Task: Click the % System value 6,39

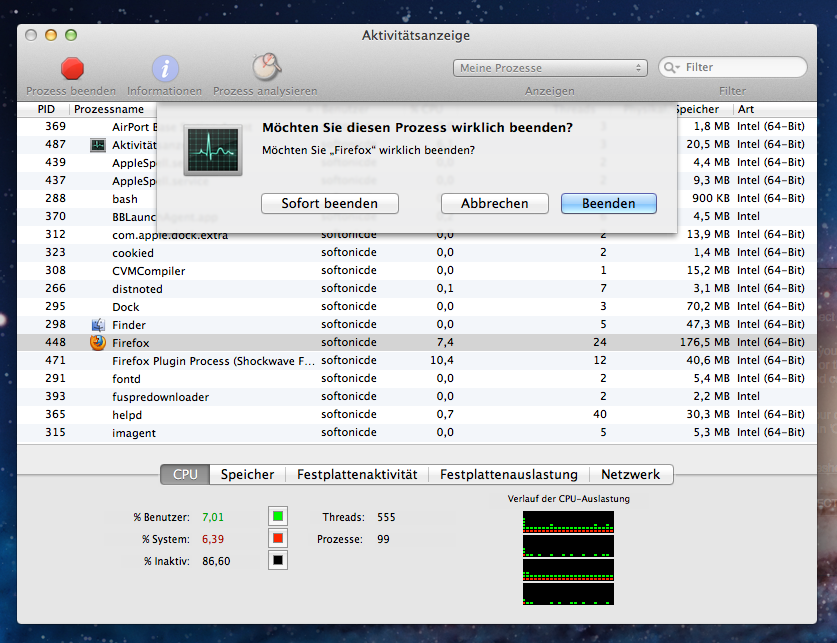Action: click(213, 539)
